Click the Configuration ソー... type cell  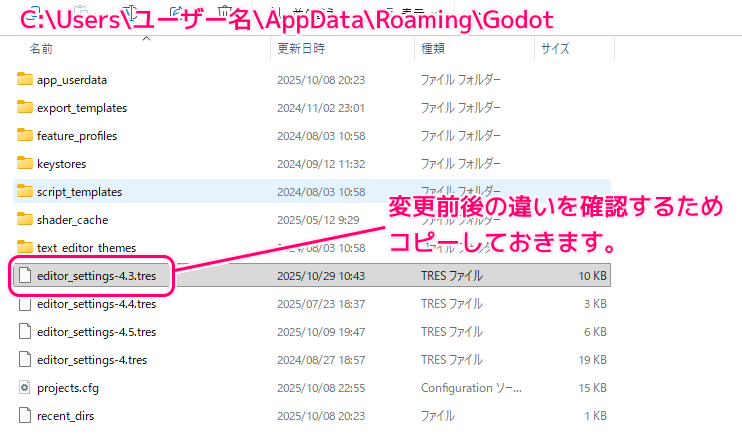471,388
